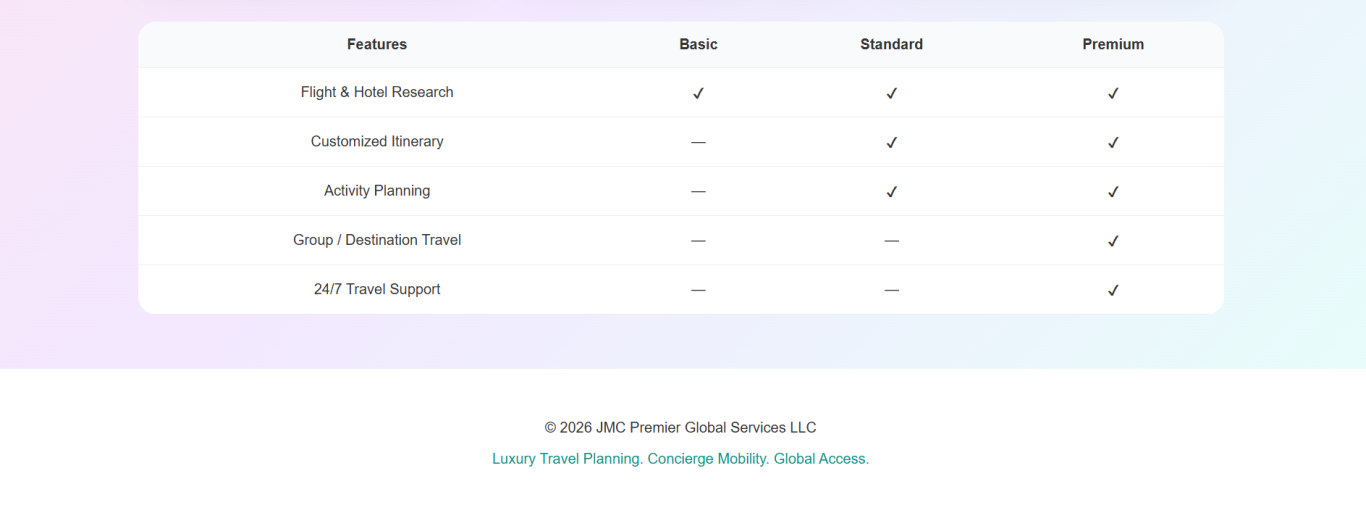Click the Flight & Hotel Research label

[x=377, y=92]
